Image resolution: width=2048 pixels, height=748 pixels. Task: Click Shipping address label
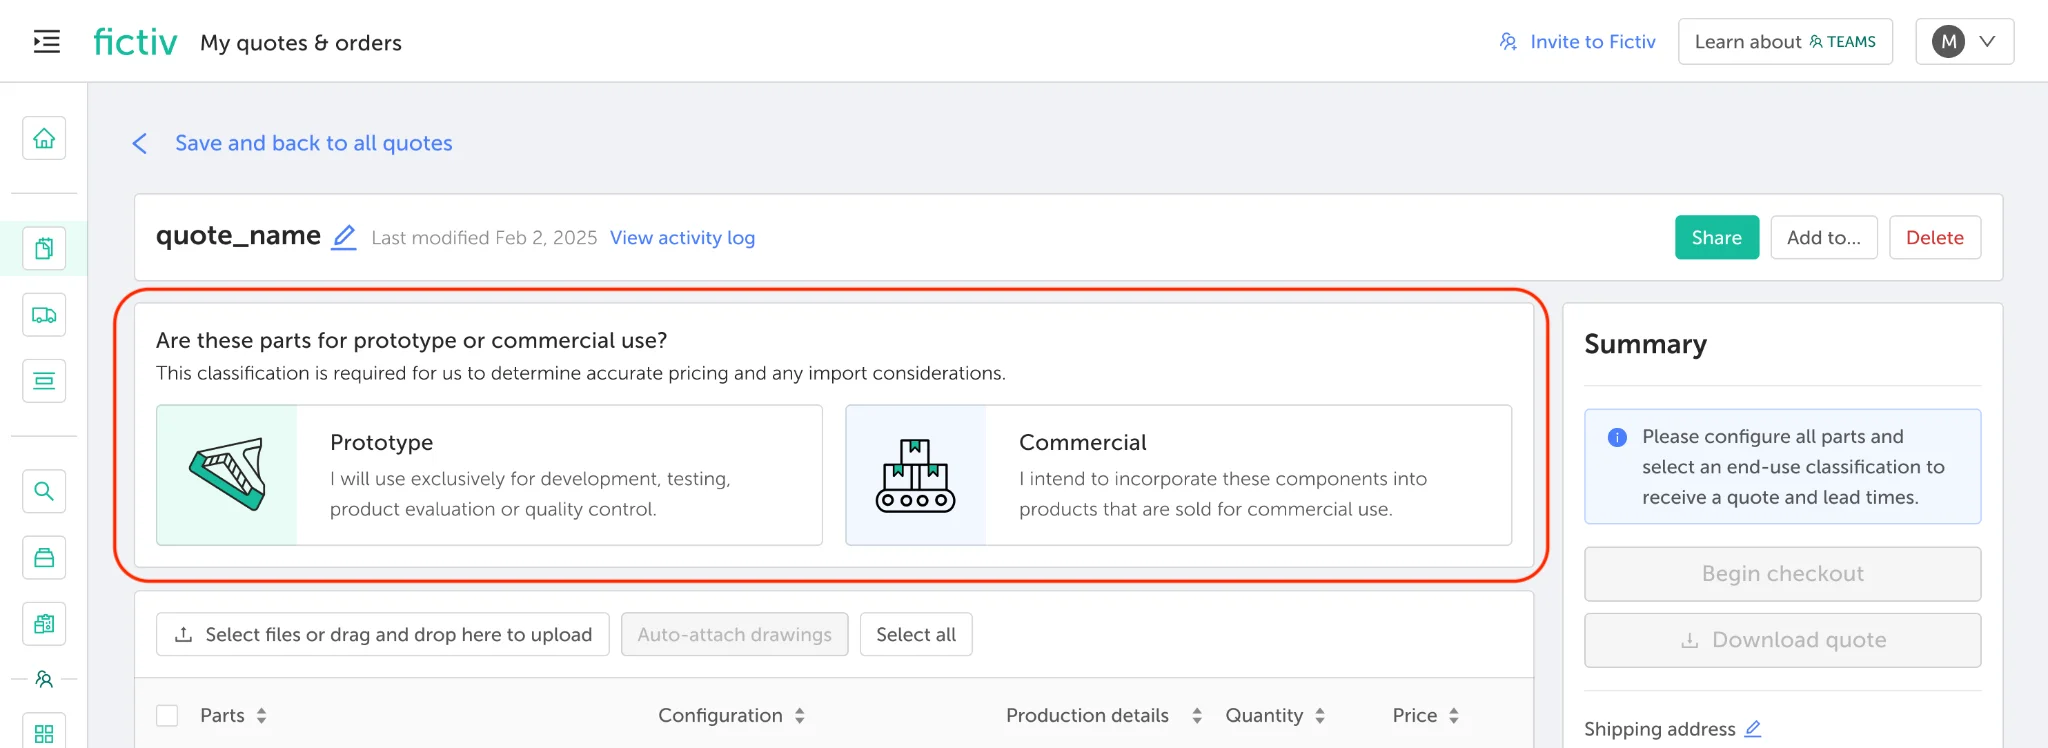click(x=1660, y=729)
